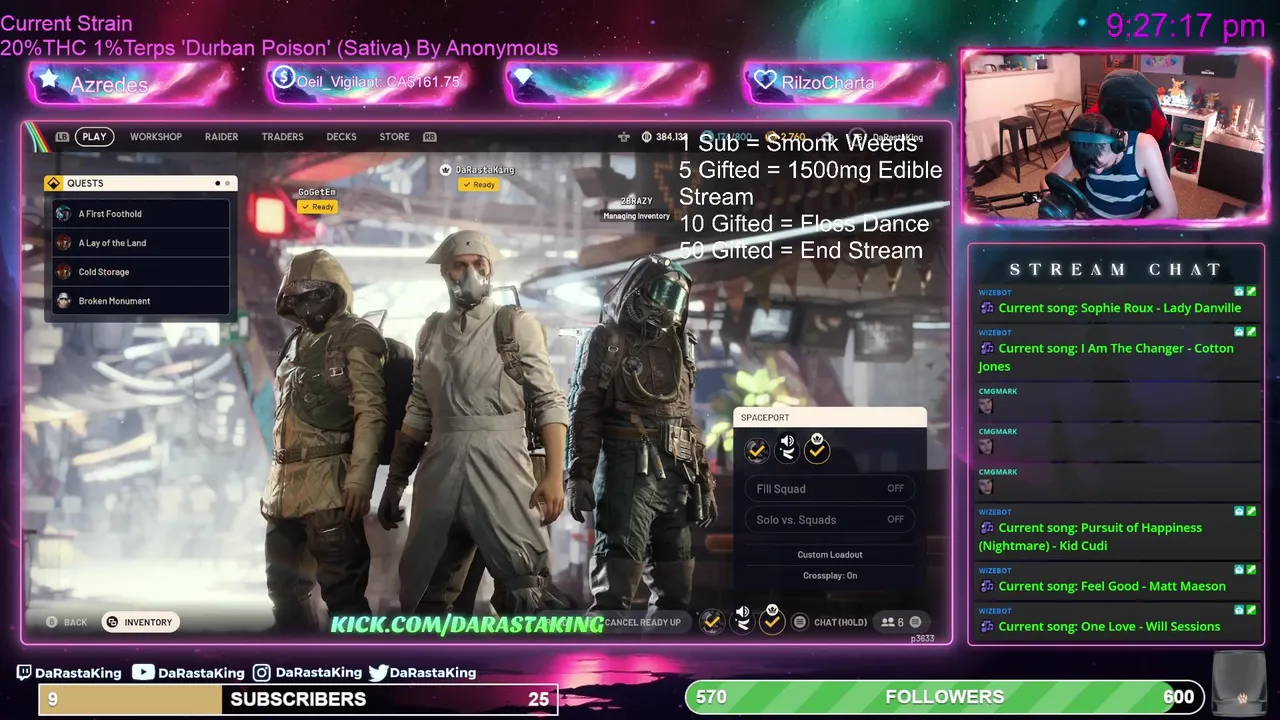
Task: Click the Broken Monument quest portrait icon
Action: click(63, 301)
